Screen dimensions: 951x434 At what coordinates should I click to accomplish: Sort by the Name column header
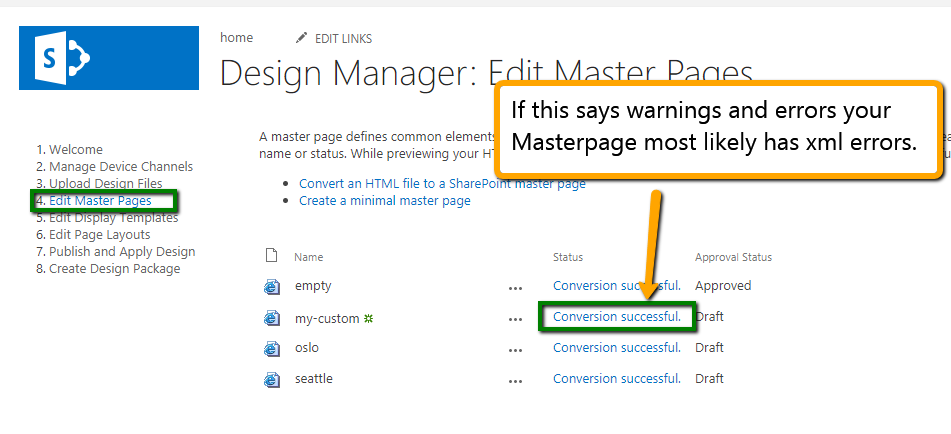[x=309, y=257]
